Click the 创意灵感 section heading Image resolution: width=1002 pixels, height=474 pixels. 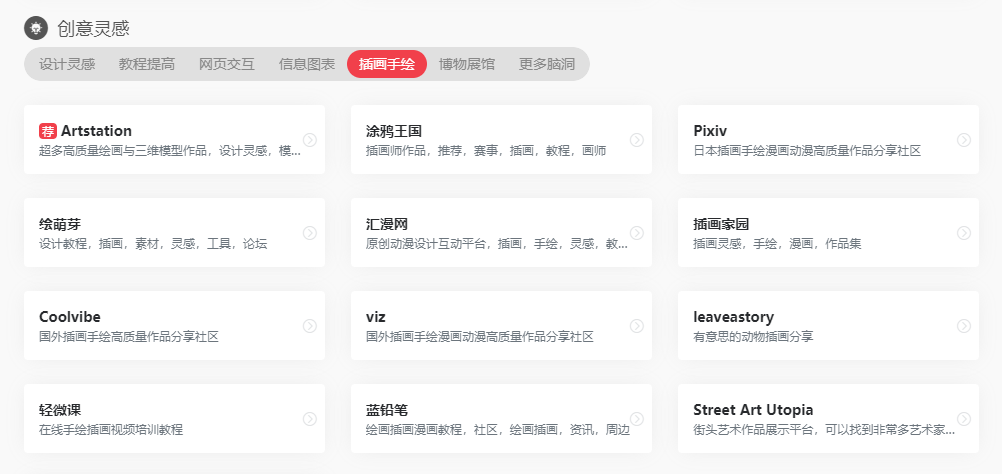coord(93,28)
